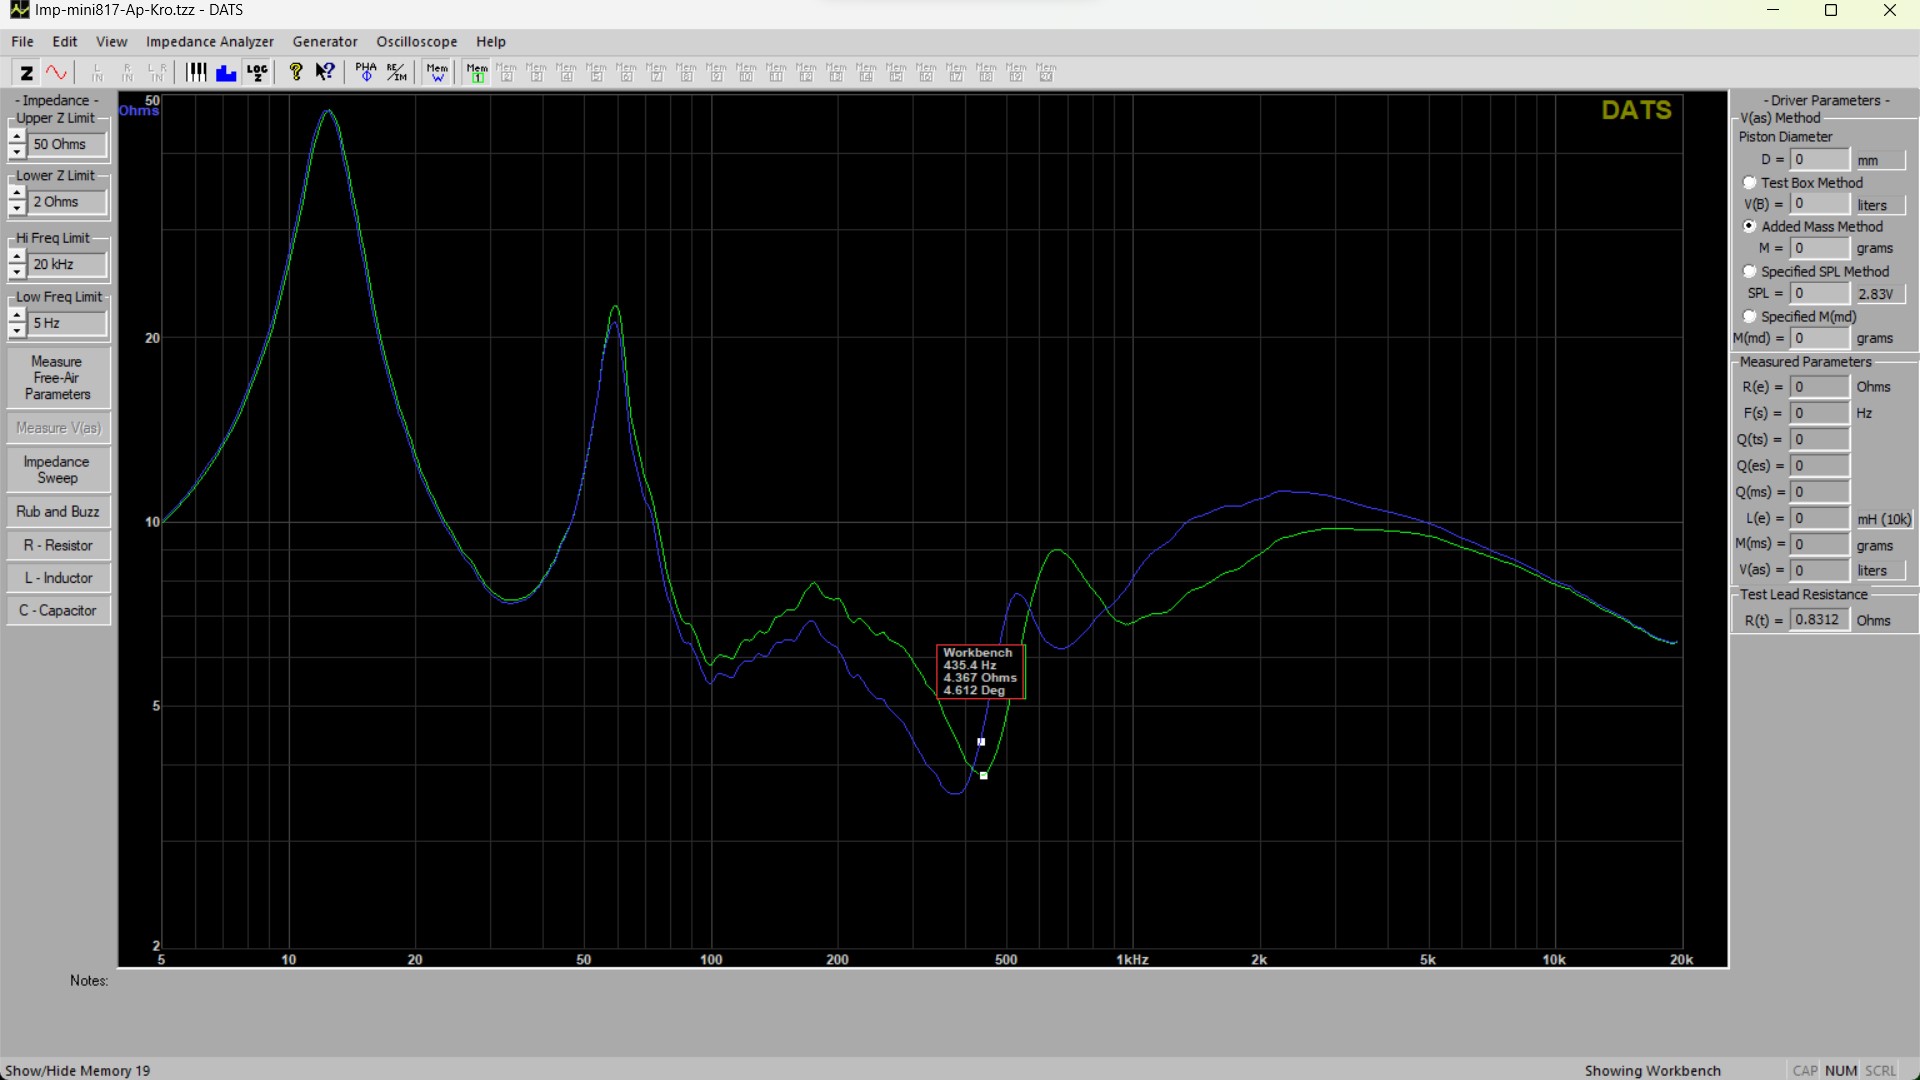
Task: Increase the Low Freq Limit with up arrow
Action: point(17,316)
